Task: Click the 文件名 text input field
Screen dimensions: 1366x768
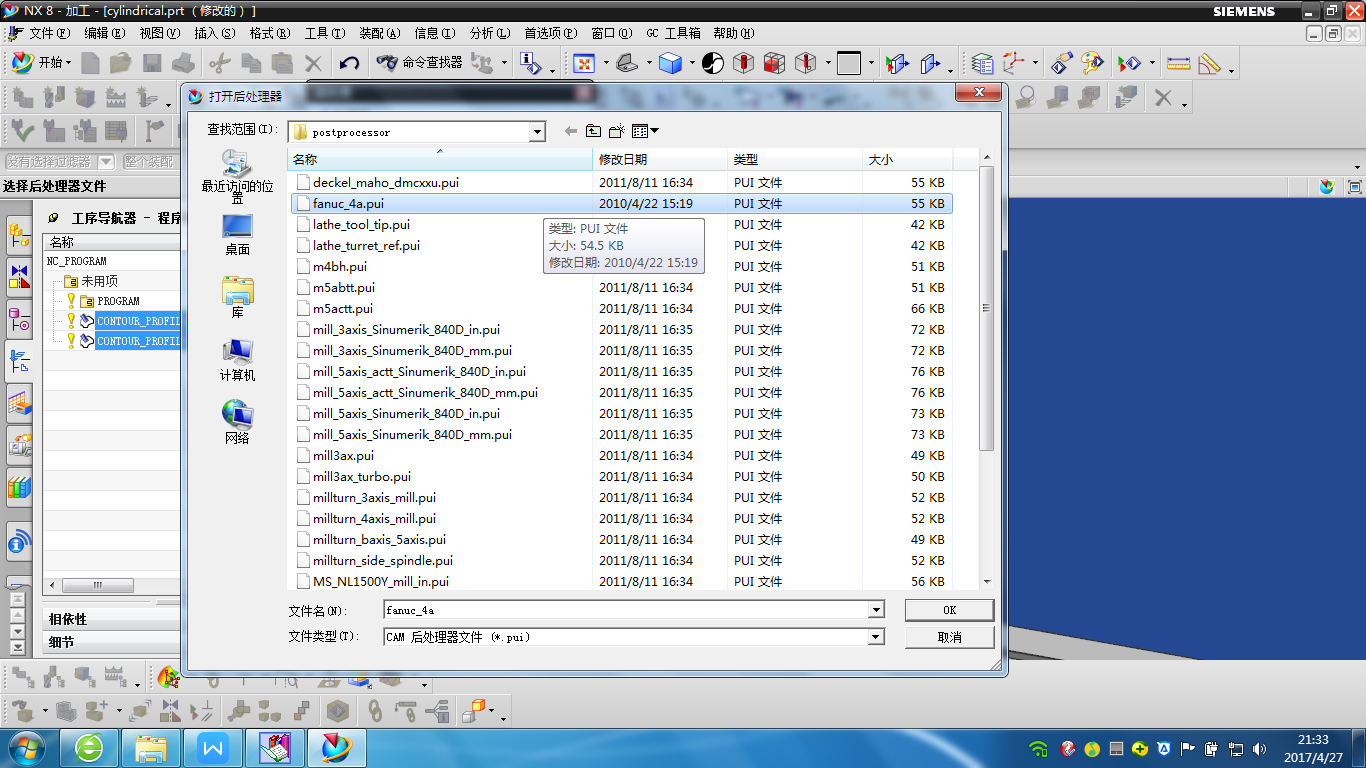Action: coord(626,610)
